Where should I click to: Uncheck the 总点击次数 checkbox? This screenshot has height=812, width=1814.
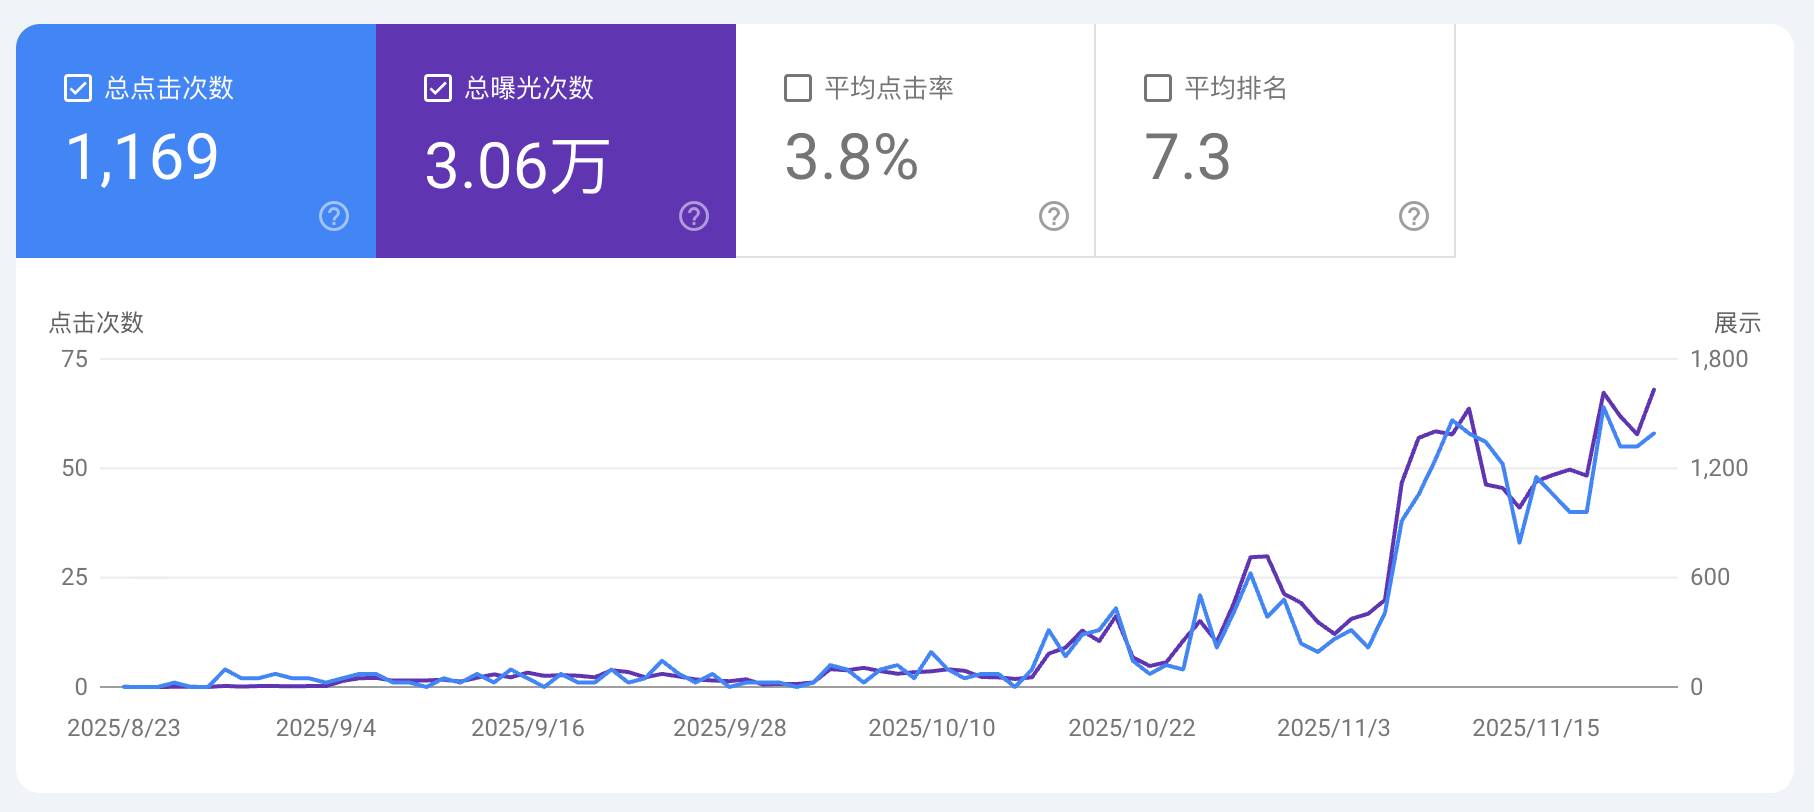pos(78,88)
